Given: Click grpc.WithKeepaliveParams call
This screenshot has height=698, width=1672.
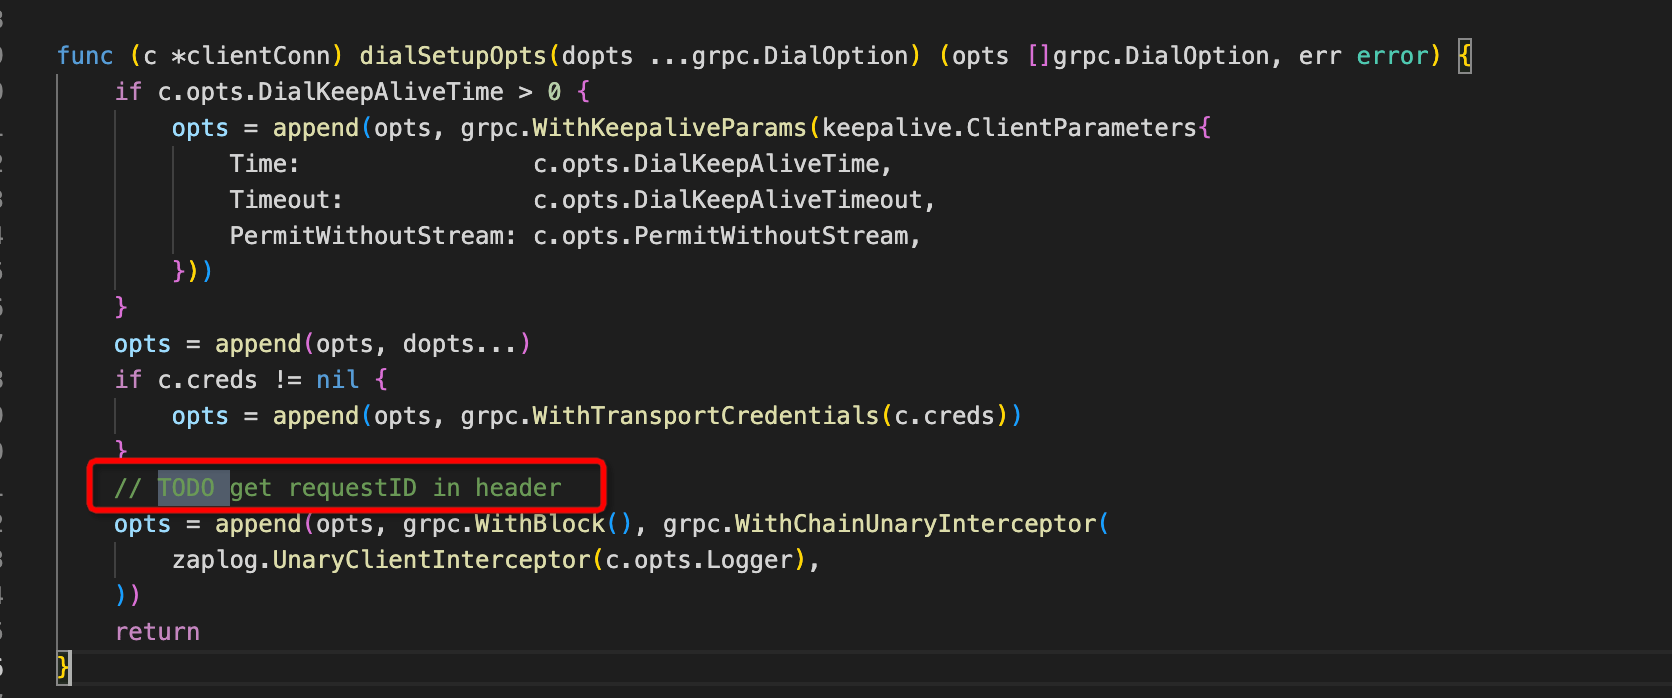Looking at the screenshot, I should (x=633, y=128).
